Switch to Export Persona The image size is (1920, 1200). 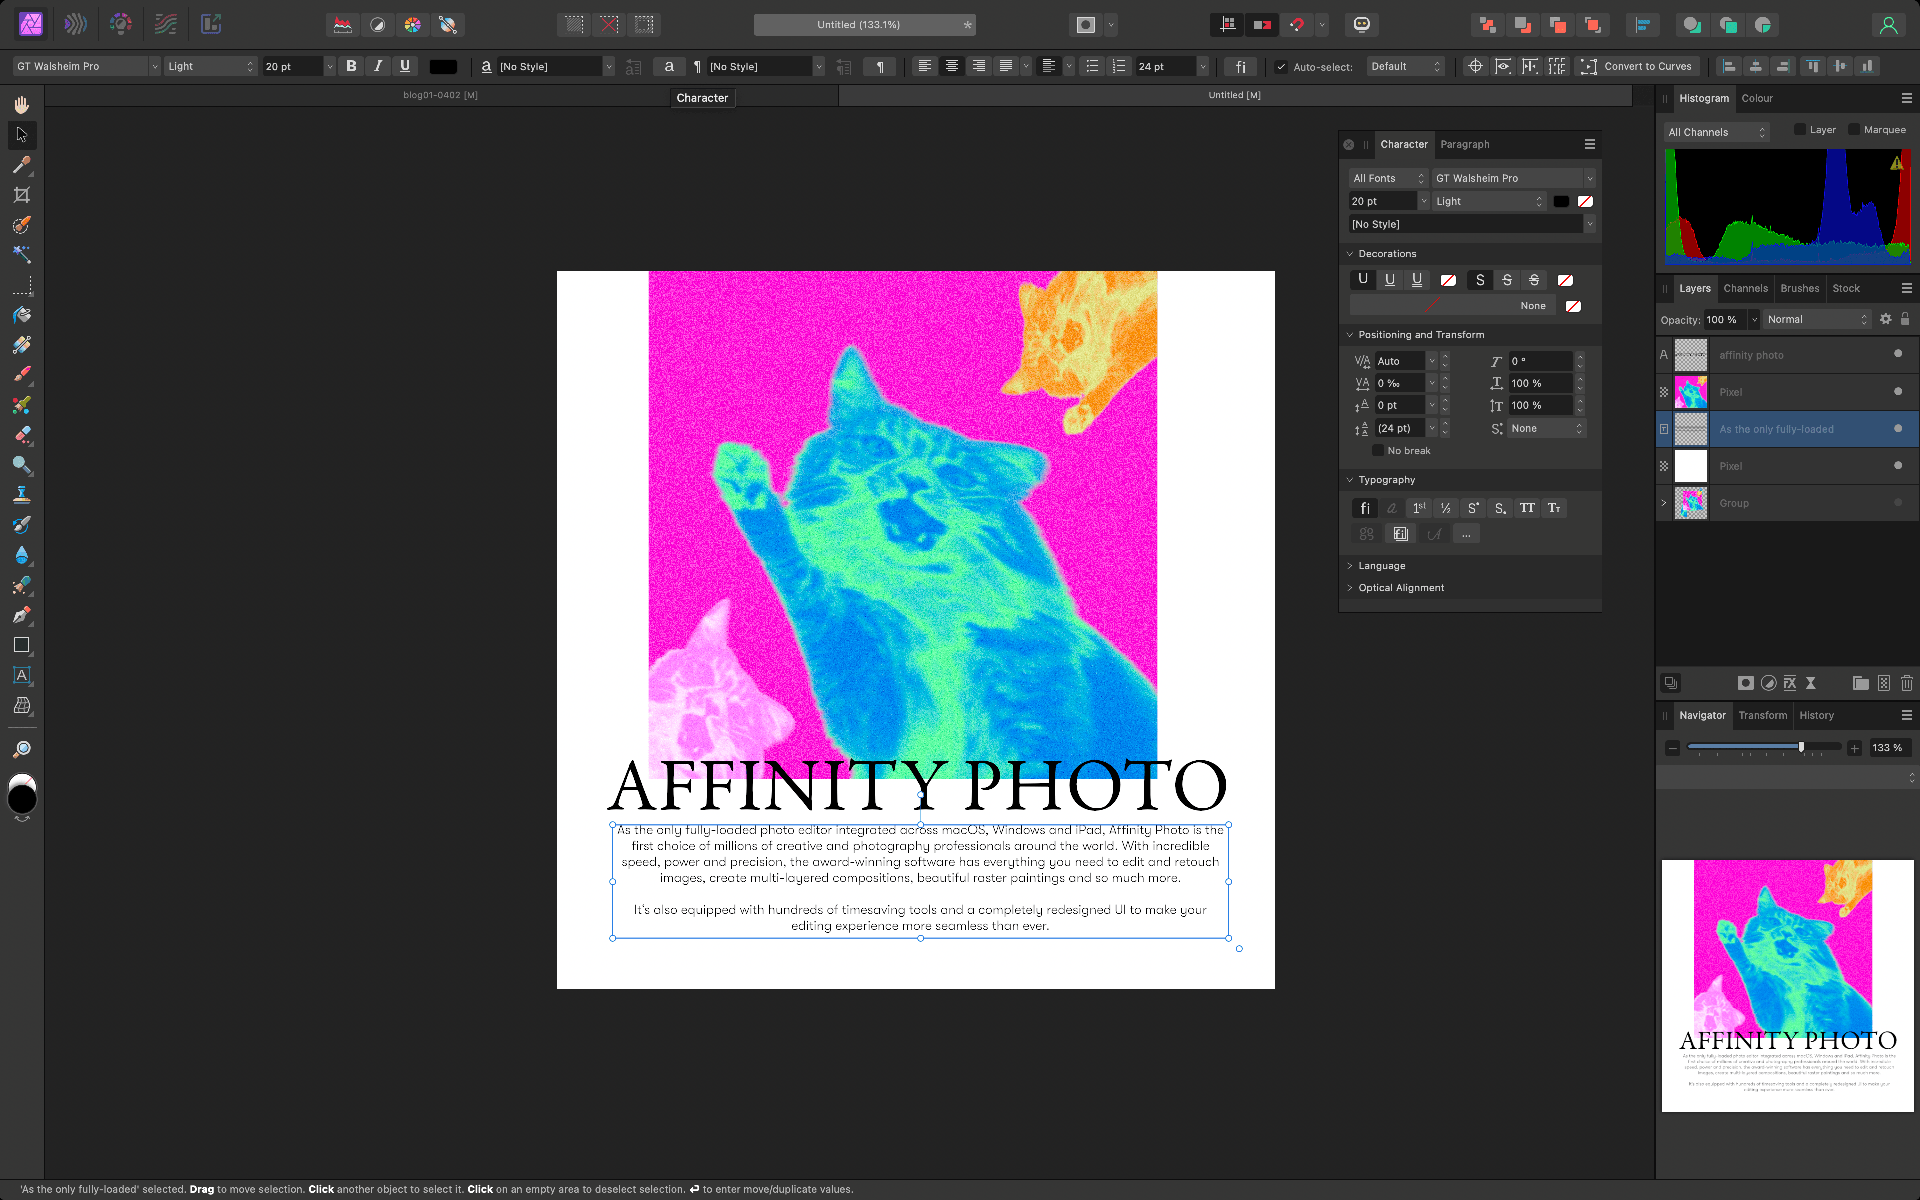[x=210, y=24]
